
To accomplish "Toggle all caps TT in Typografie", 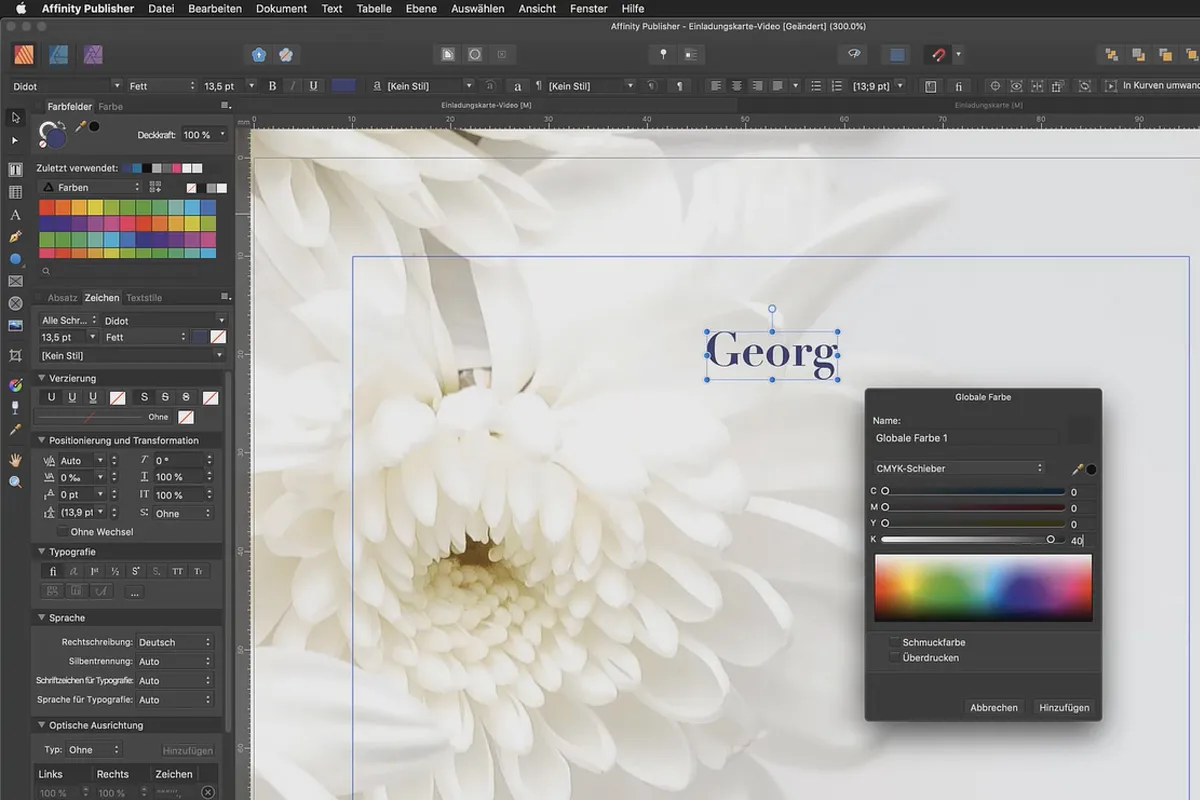I will pos(177,571).
